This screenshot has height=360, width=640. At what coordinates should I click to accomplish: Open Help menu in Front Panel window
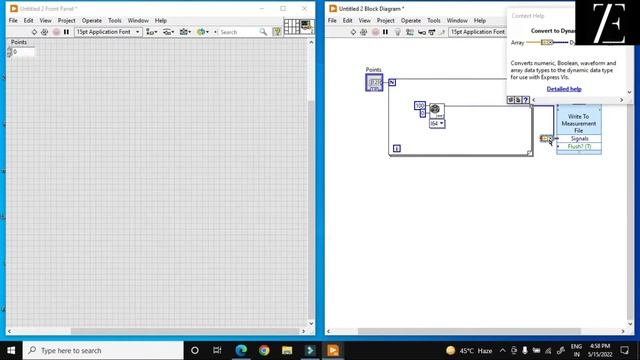click(160, 20)
